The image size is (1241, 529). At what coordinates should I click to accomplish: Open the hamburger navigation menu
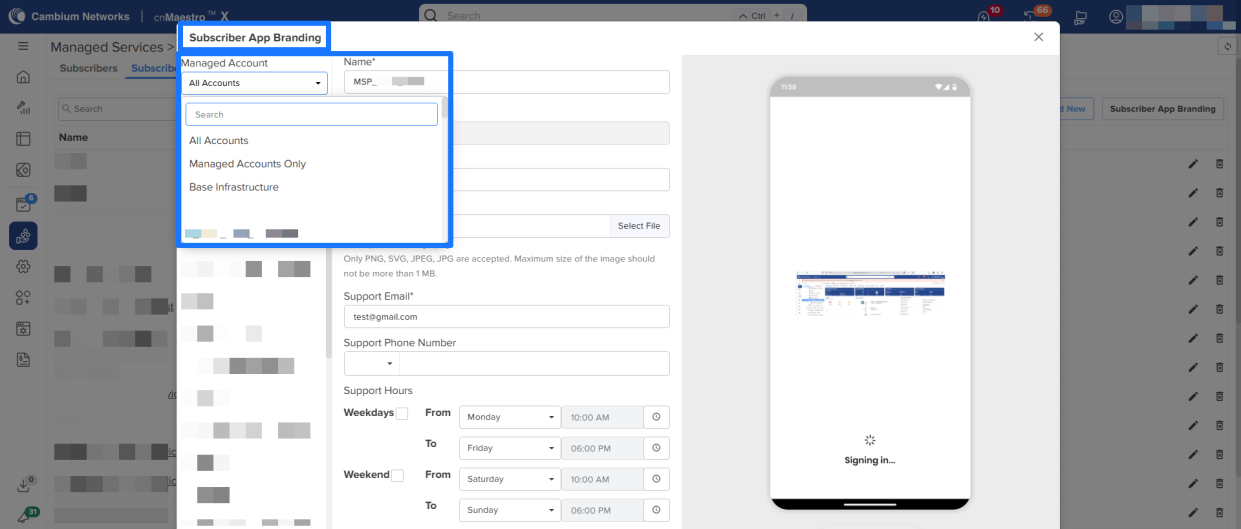pos(23,47)
